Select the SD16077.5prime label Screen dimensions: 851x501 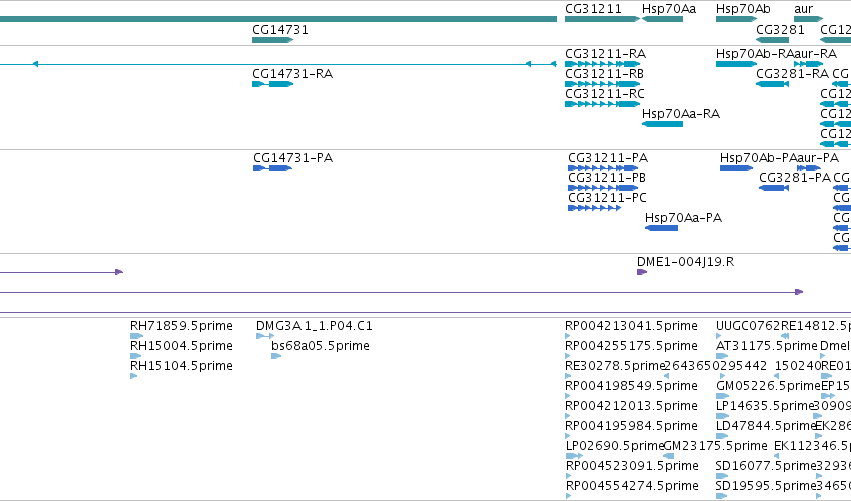(x=766, y=466)
